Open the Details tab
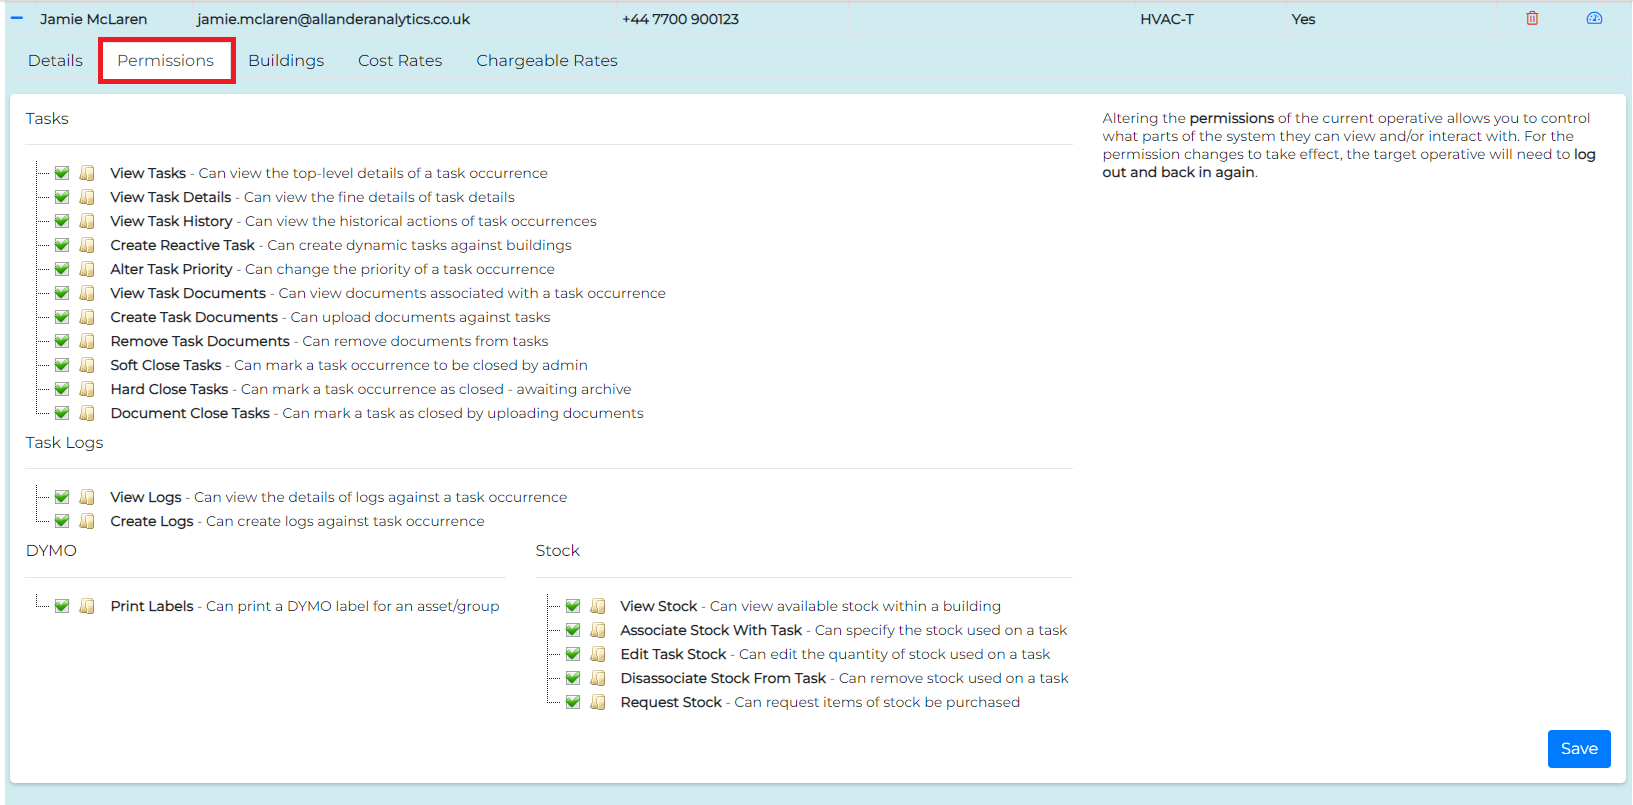This screenshot has width=1633, height=805. 55,61
